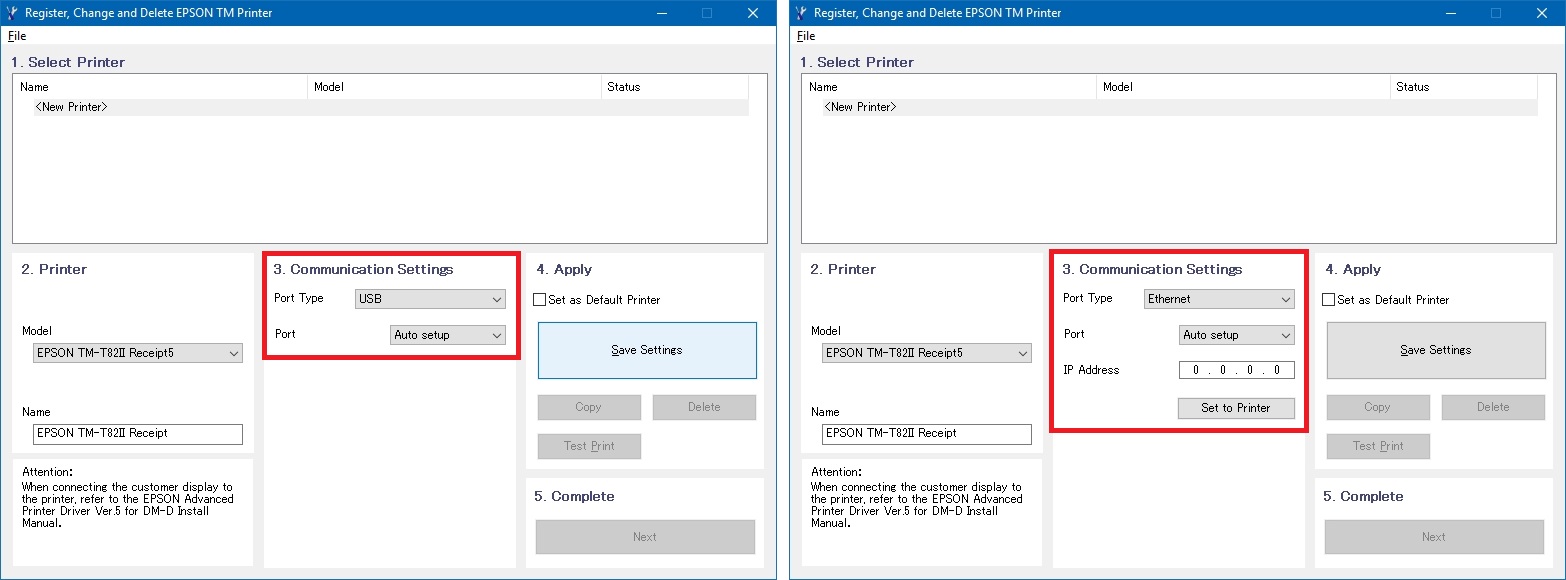Viewport: 1566px width, 580px height.
Task: Click Test Print in the USB window
Action: pyautogui.click(x=589, y=446)
